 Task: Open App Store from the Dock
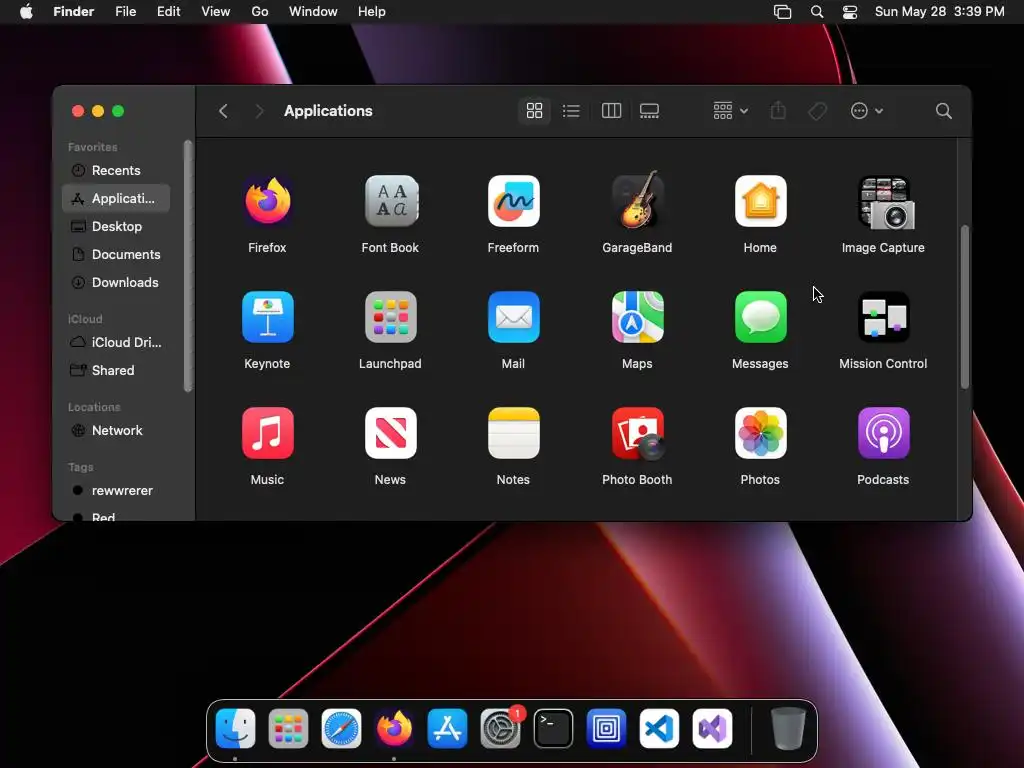(x=447, y=728)
